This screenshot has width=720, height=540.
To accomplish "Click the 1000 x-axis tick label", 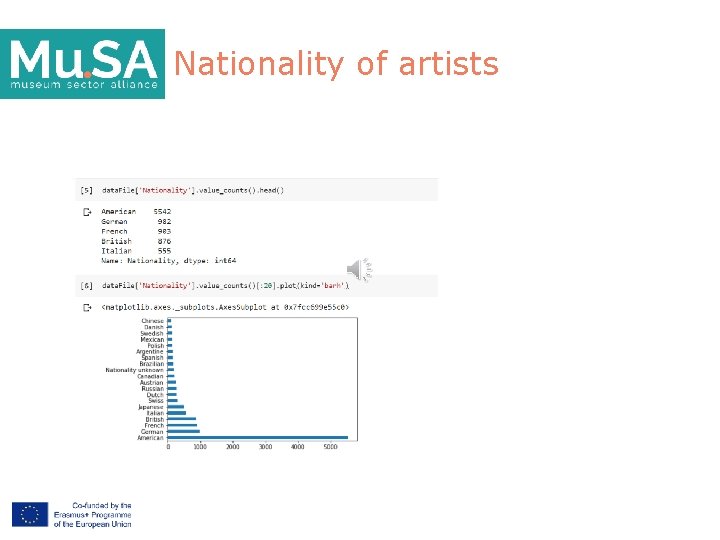I will (200, 447).
